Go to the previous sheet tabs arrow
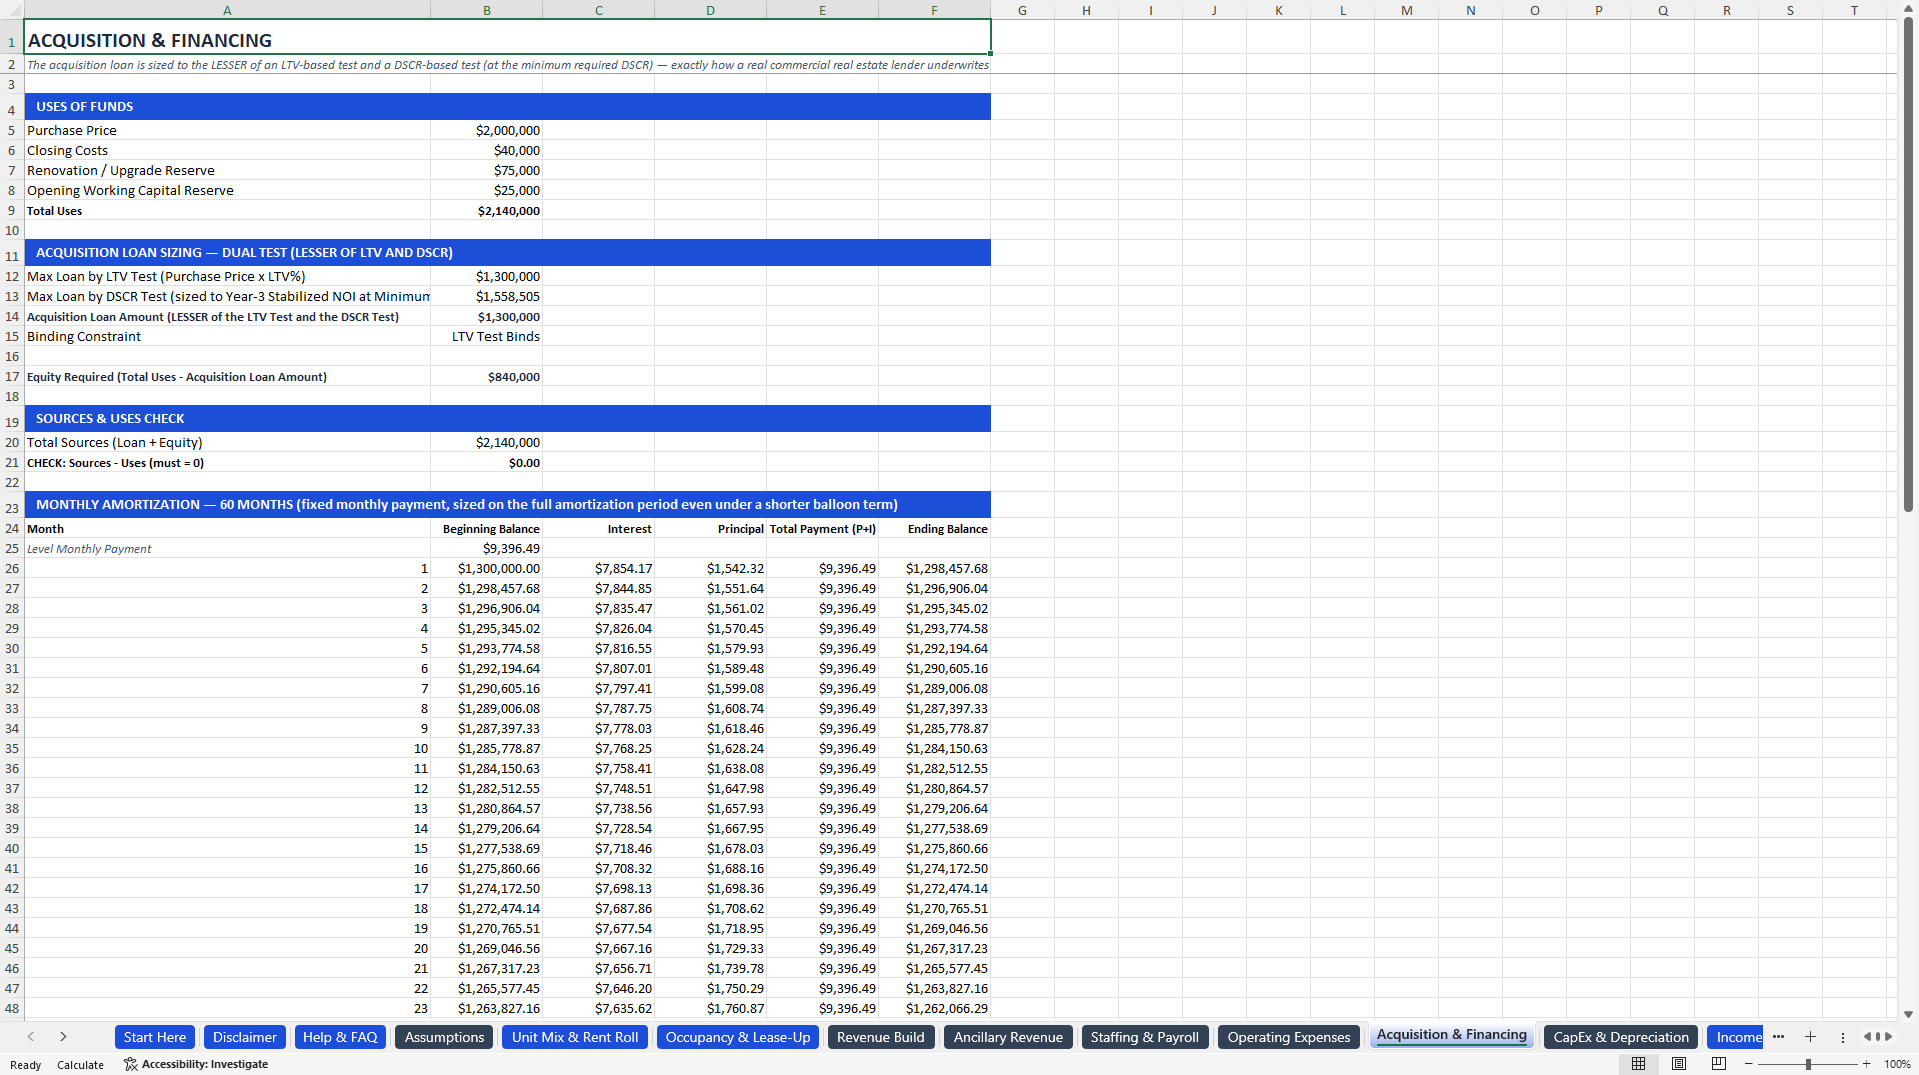Screen dimensions: 1919x1075 point(31,1037)
